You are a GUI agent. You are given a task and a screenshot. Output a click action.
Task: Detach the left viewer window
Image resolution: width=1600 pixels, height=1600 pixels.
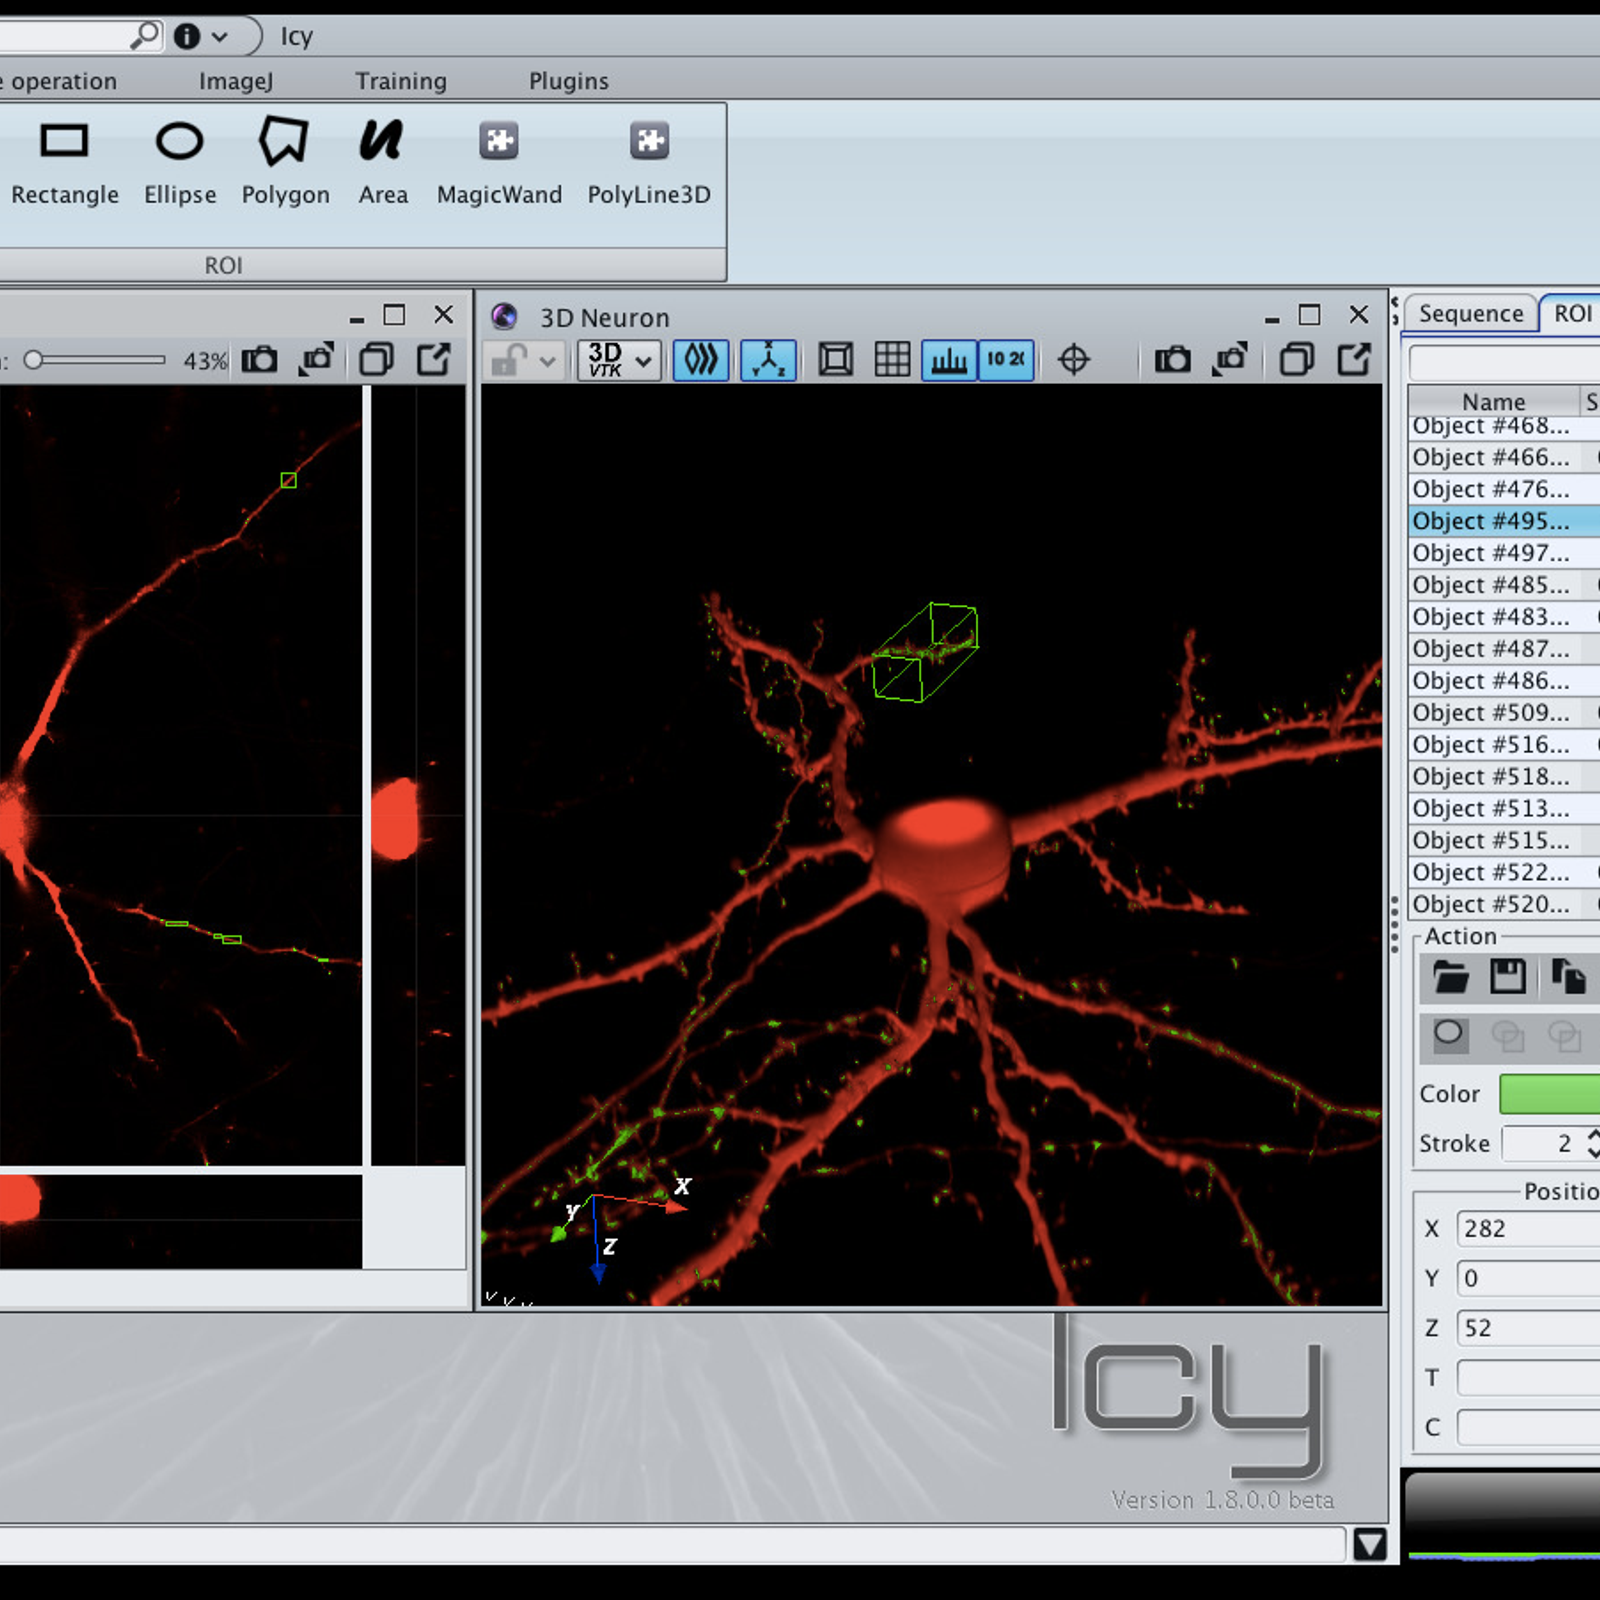[x=434, y=359]
